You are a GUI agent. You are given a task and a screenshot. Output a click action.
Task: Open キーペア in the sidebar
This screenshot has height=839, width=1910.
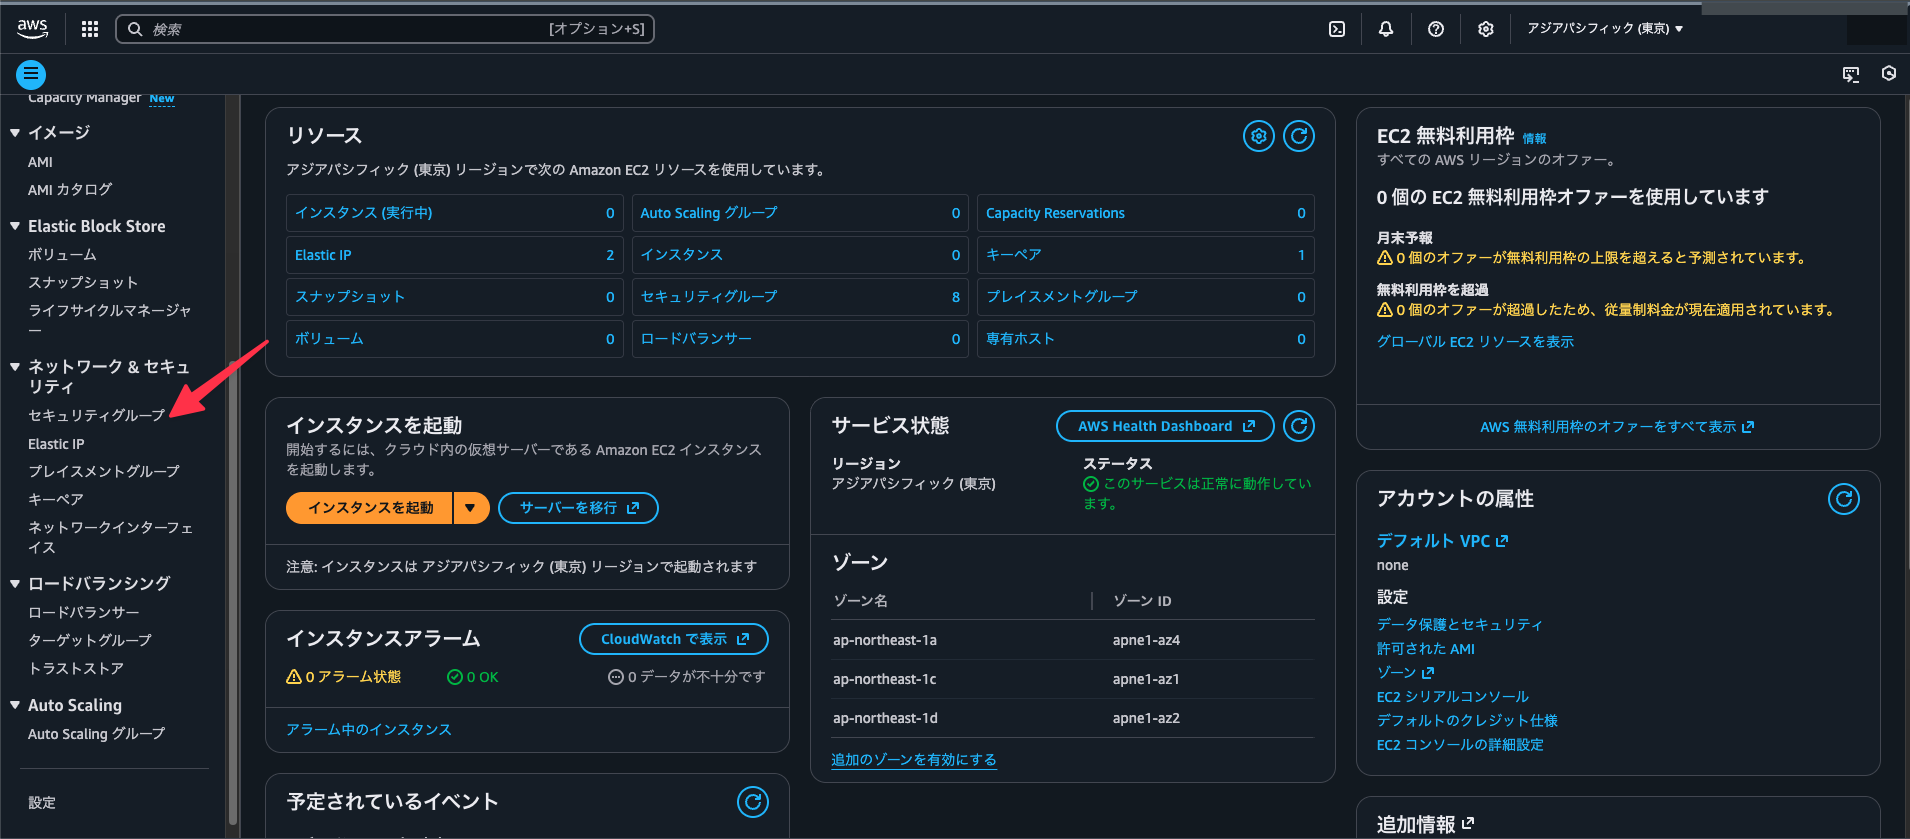point(56,499)
